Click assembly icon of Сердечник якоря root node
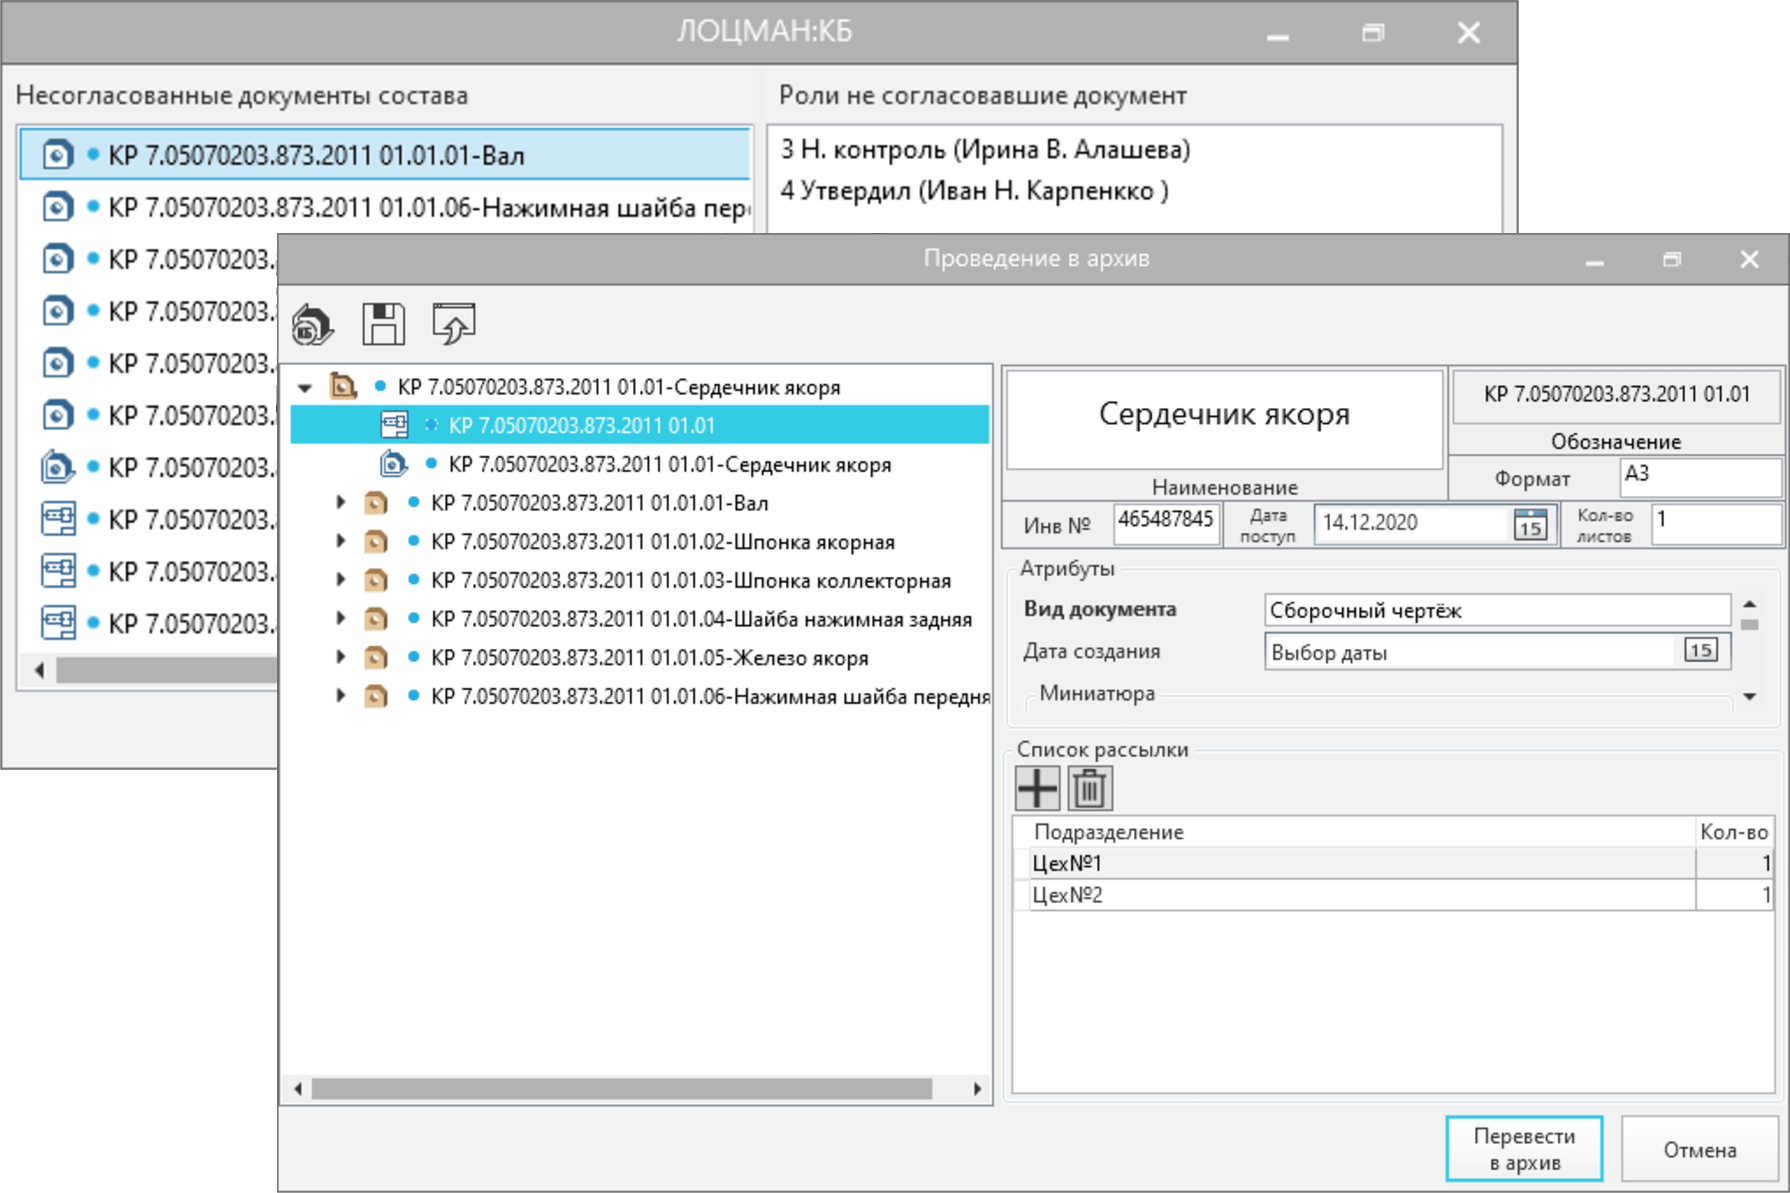 click(343, 386)
